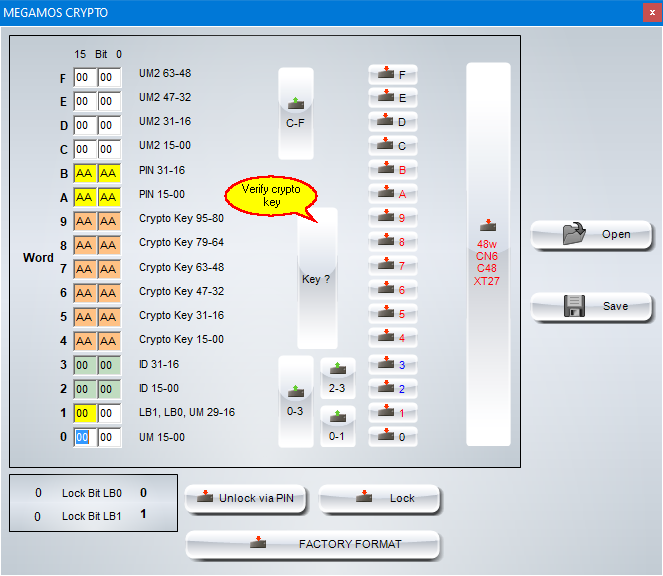This screenshot has height=576, width=663.
Task: Click UM2 63-48 label
Action: click(x=165, y=74)
